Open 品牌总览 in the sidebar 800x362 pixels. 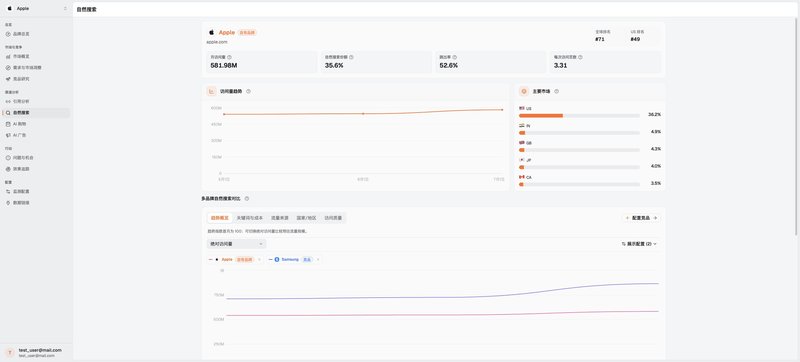point(36,34)
